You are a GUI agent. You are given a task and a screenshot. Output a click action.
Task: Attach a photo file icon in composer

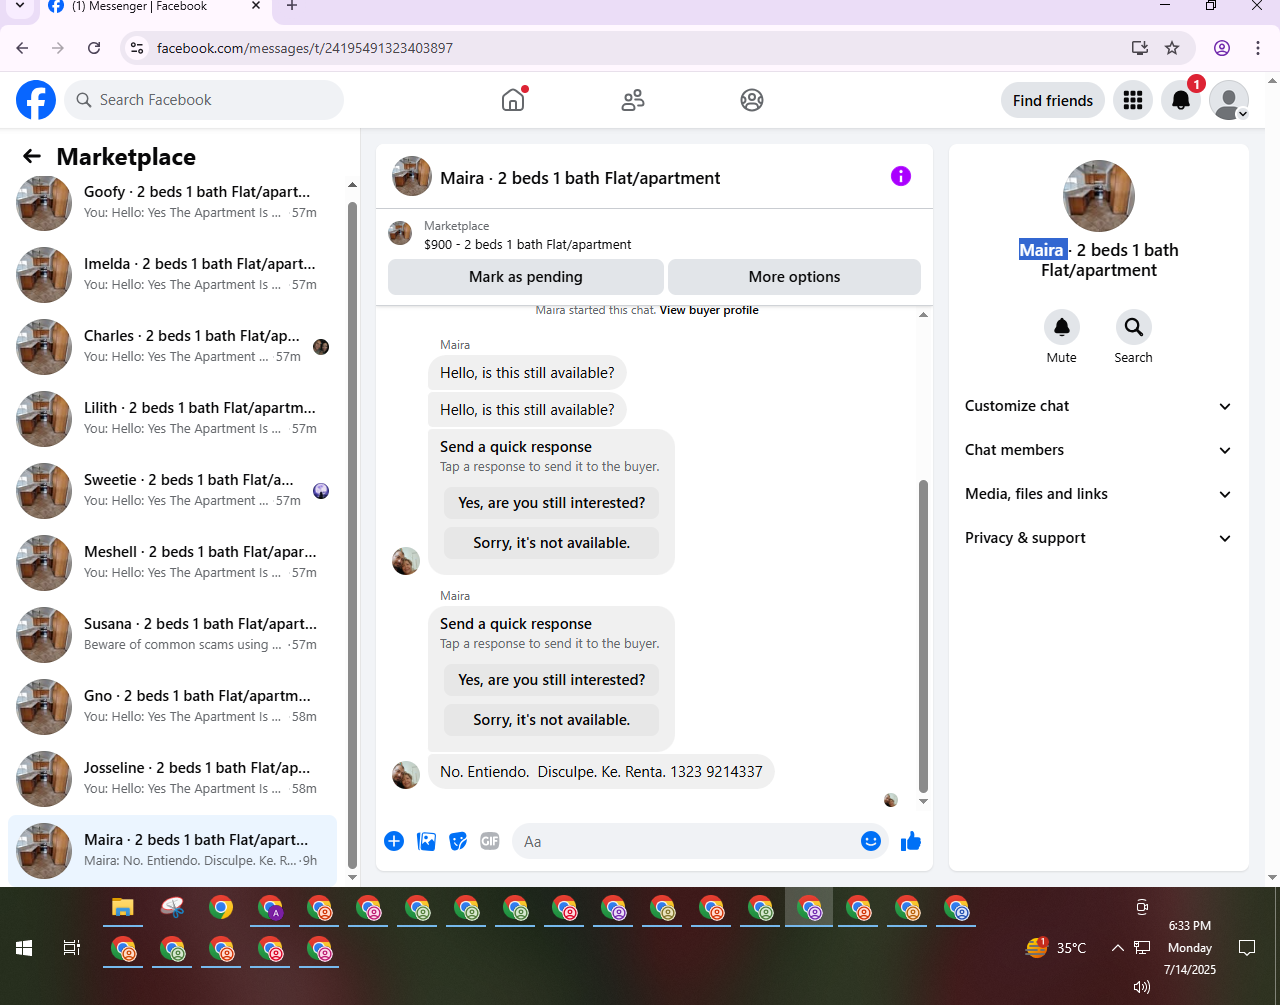pyautogui.click(x=427, y=841)
